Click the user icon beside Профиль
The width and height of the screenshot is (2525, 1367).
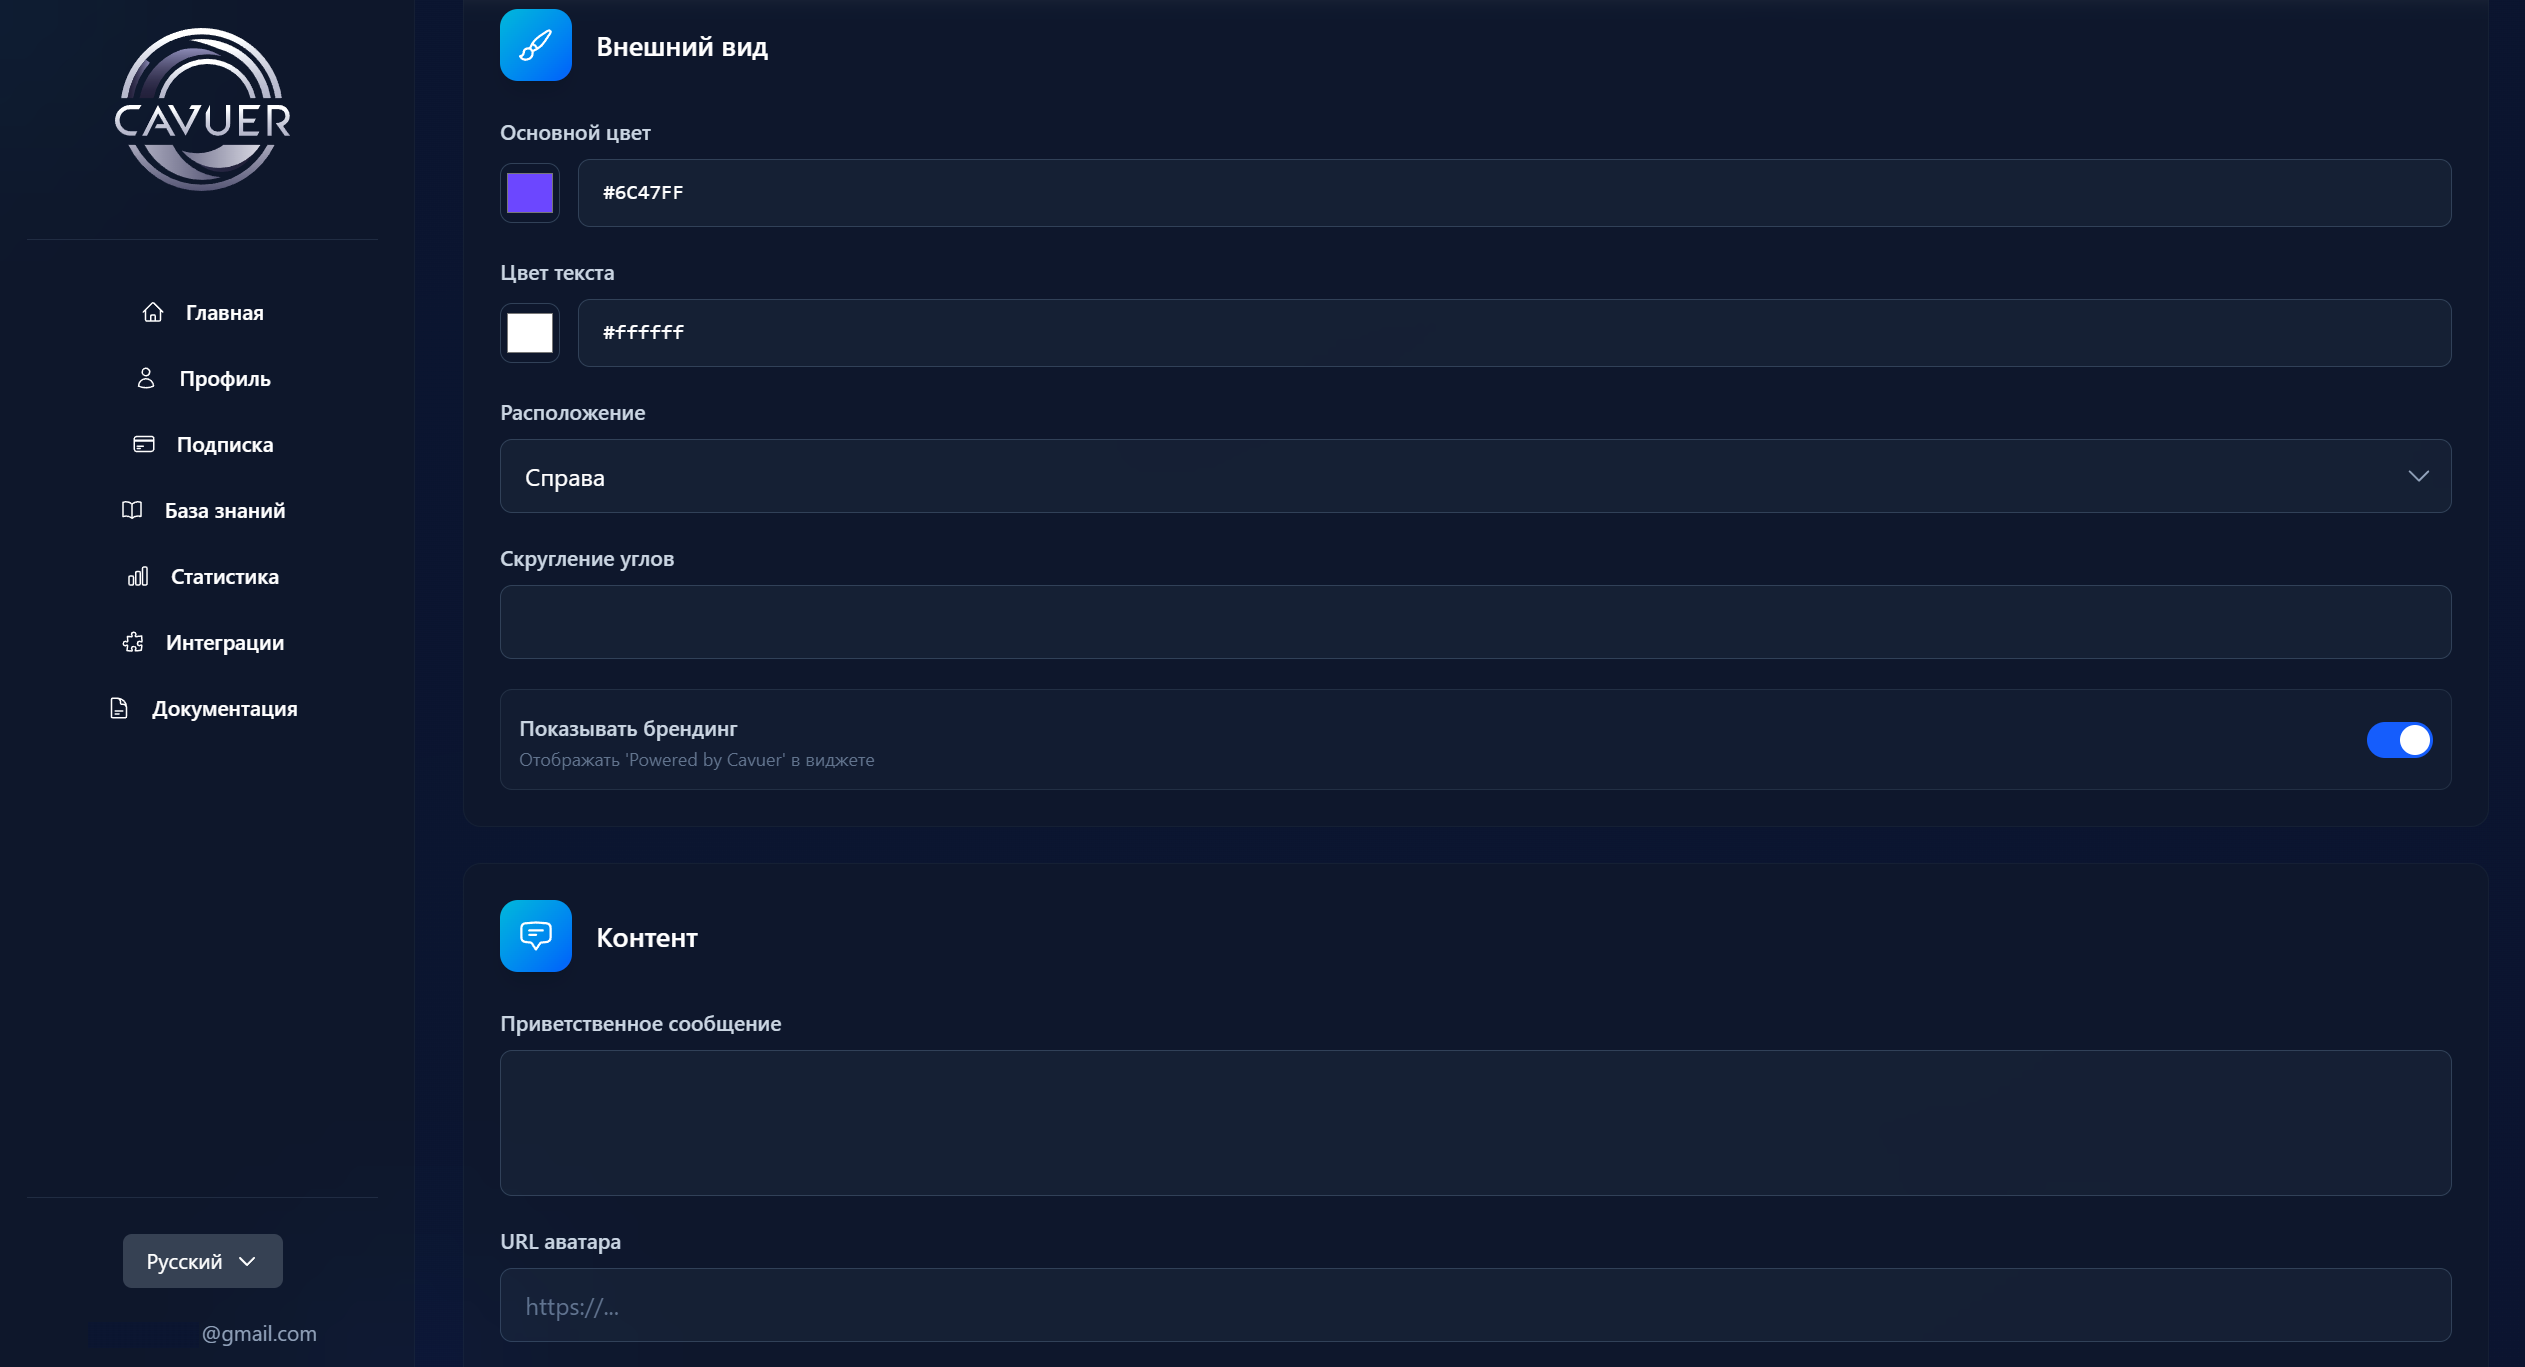click(x=146, y=378)
